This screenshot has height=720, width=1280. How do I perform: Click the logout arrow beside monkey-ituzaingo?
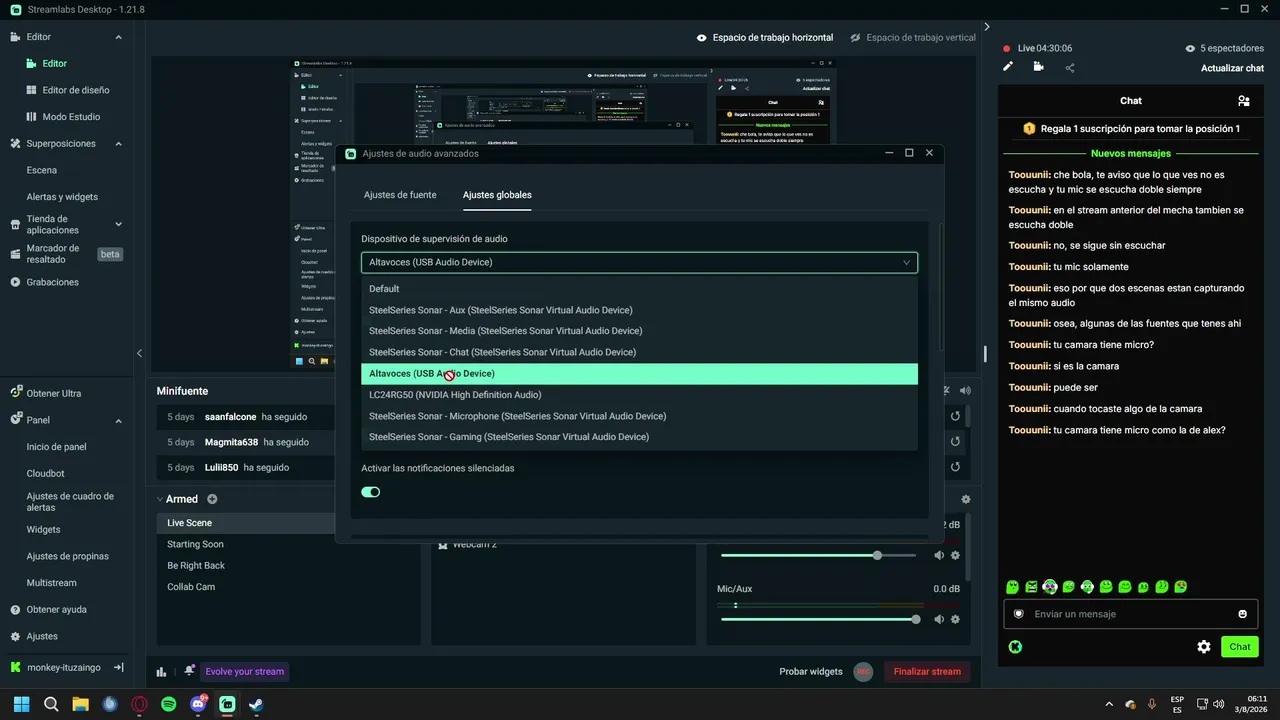coord(119,667)
